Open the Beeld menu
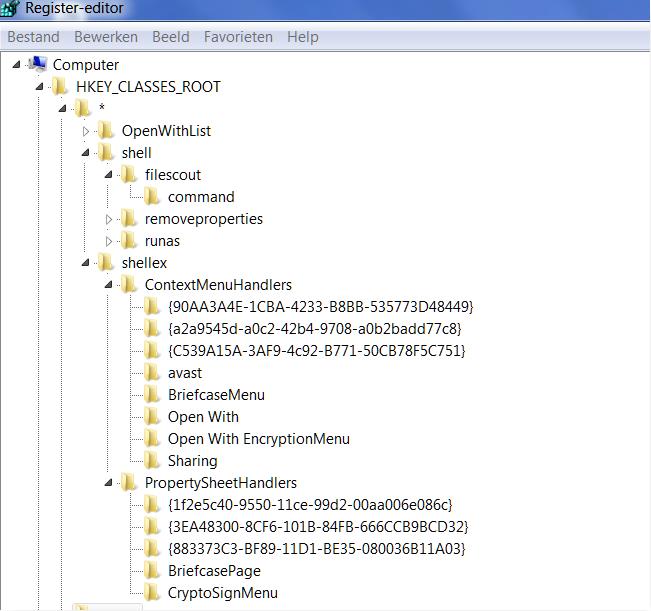651x611 pixels. coord(171,37)
